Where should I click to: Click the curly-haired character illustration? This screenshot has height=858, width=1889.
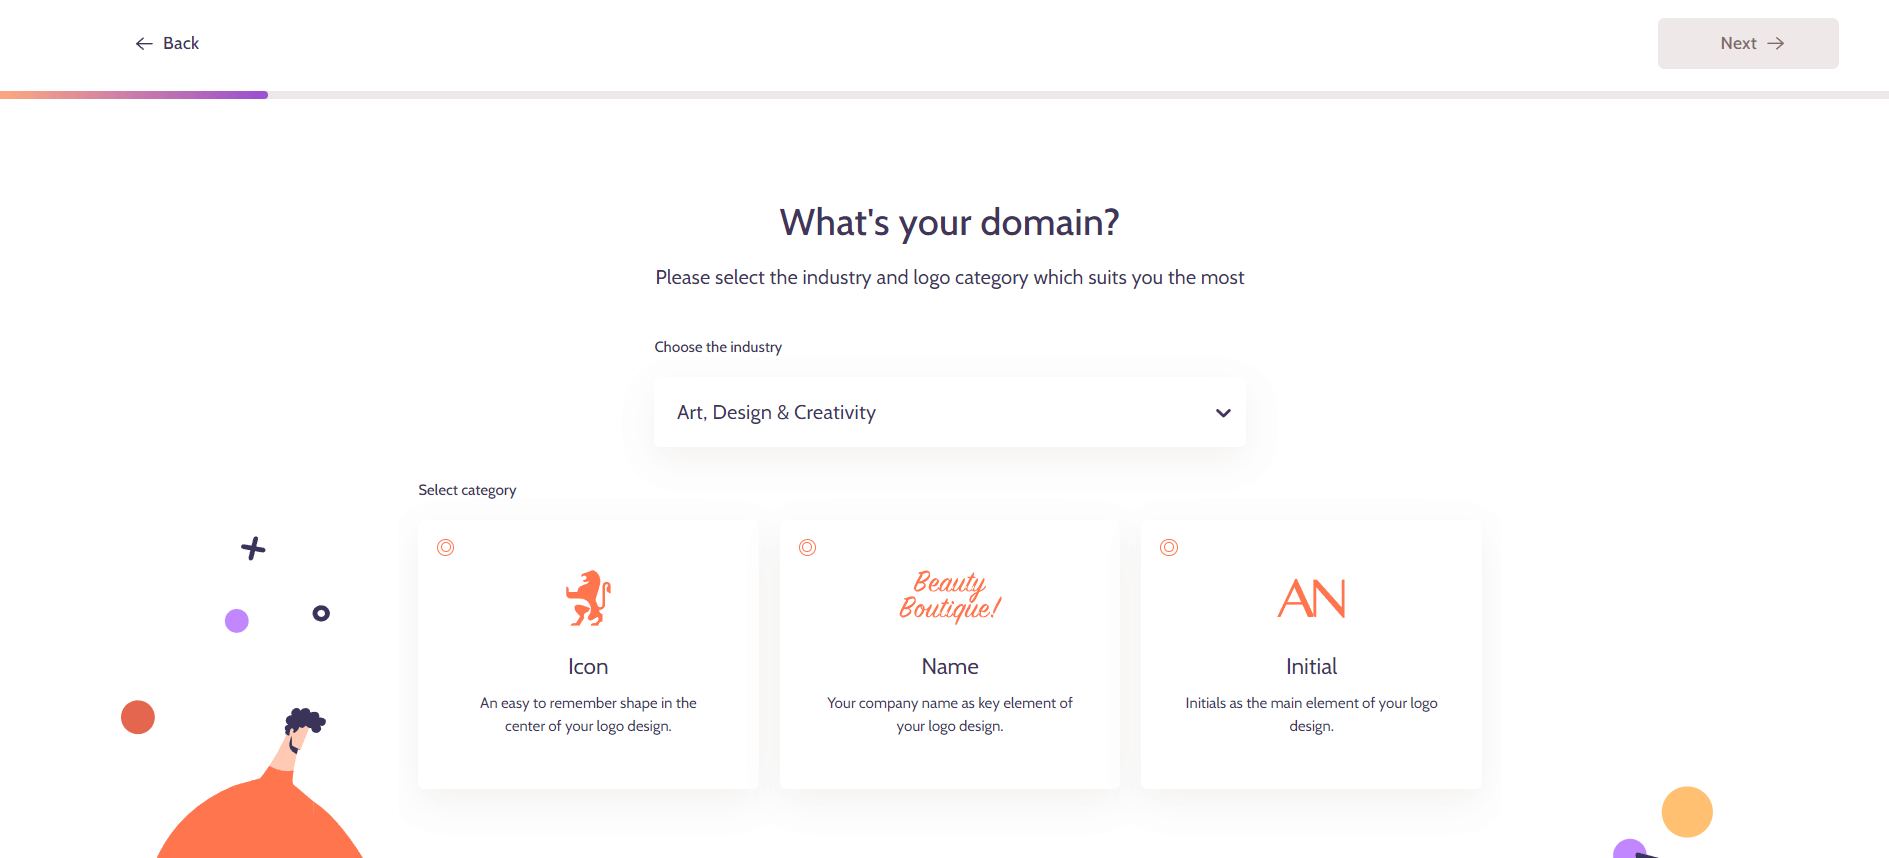pos(300,735)
